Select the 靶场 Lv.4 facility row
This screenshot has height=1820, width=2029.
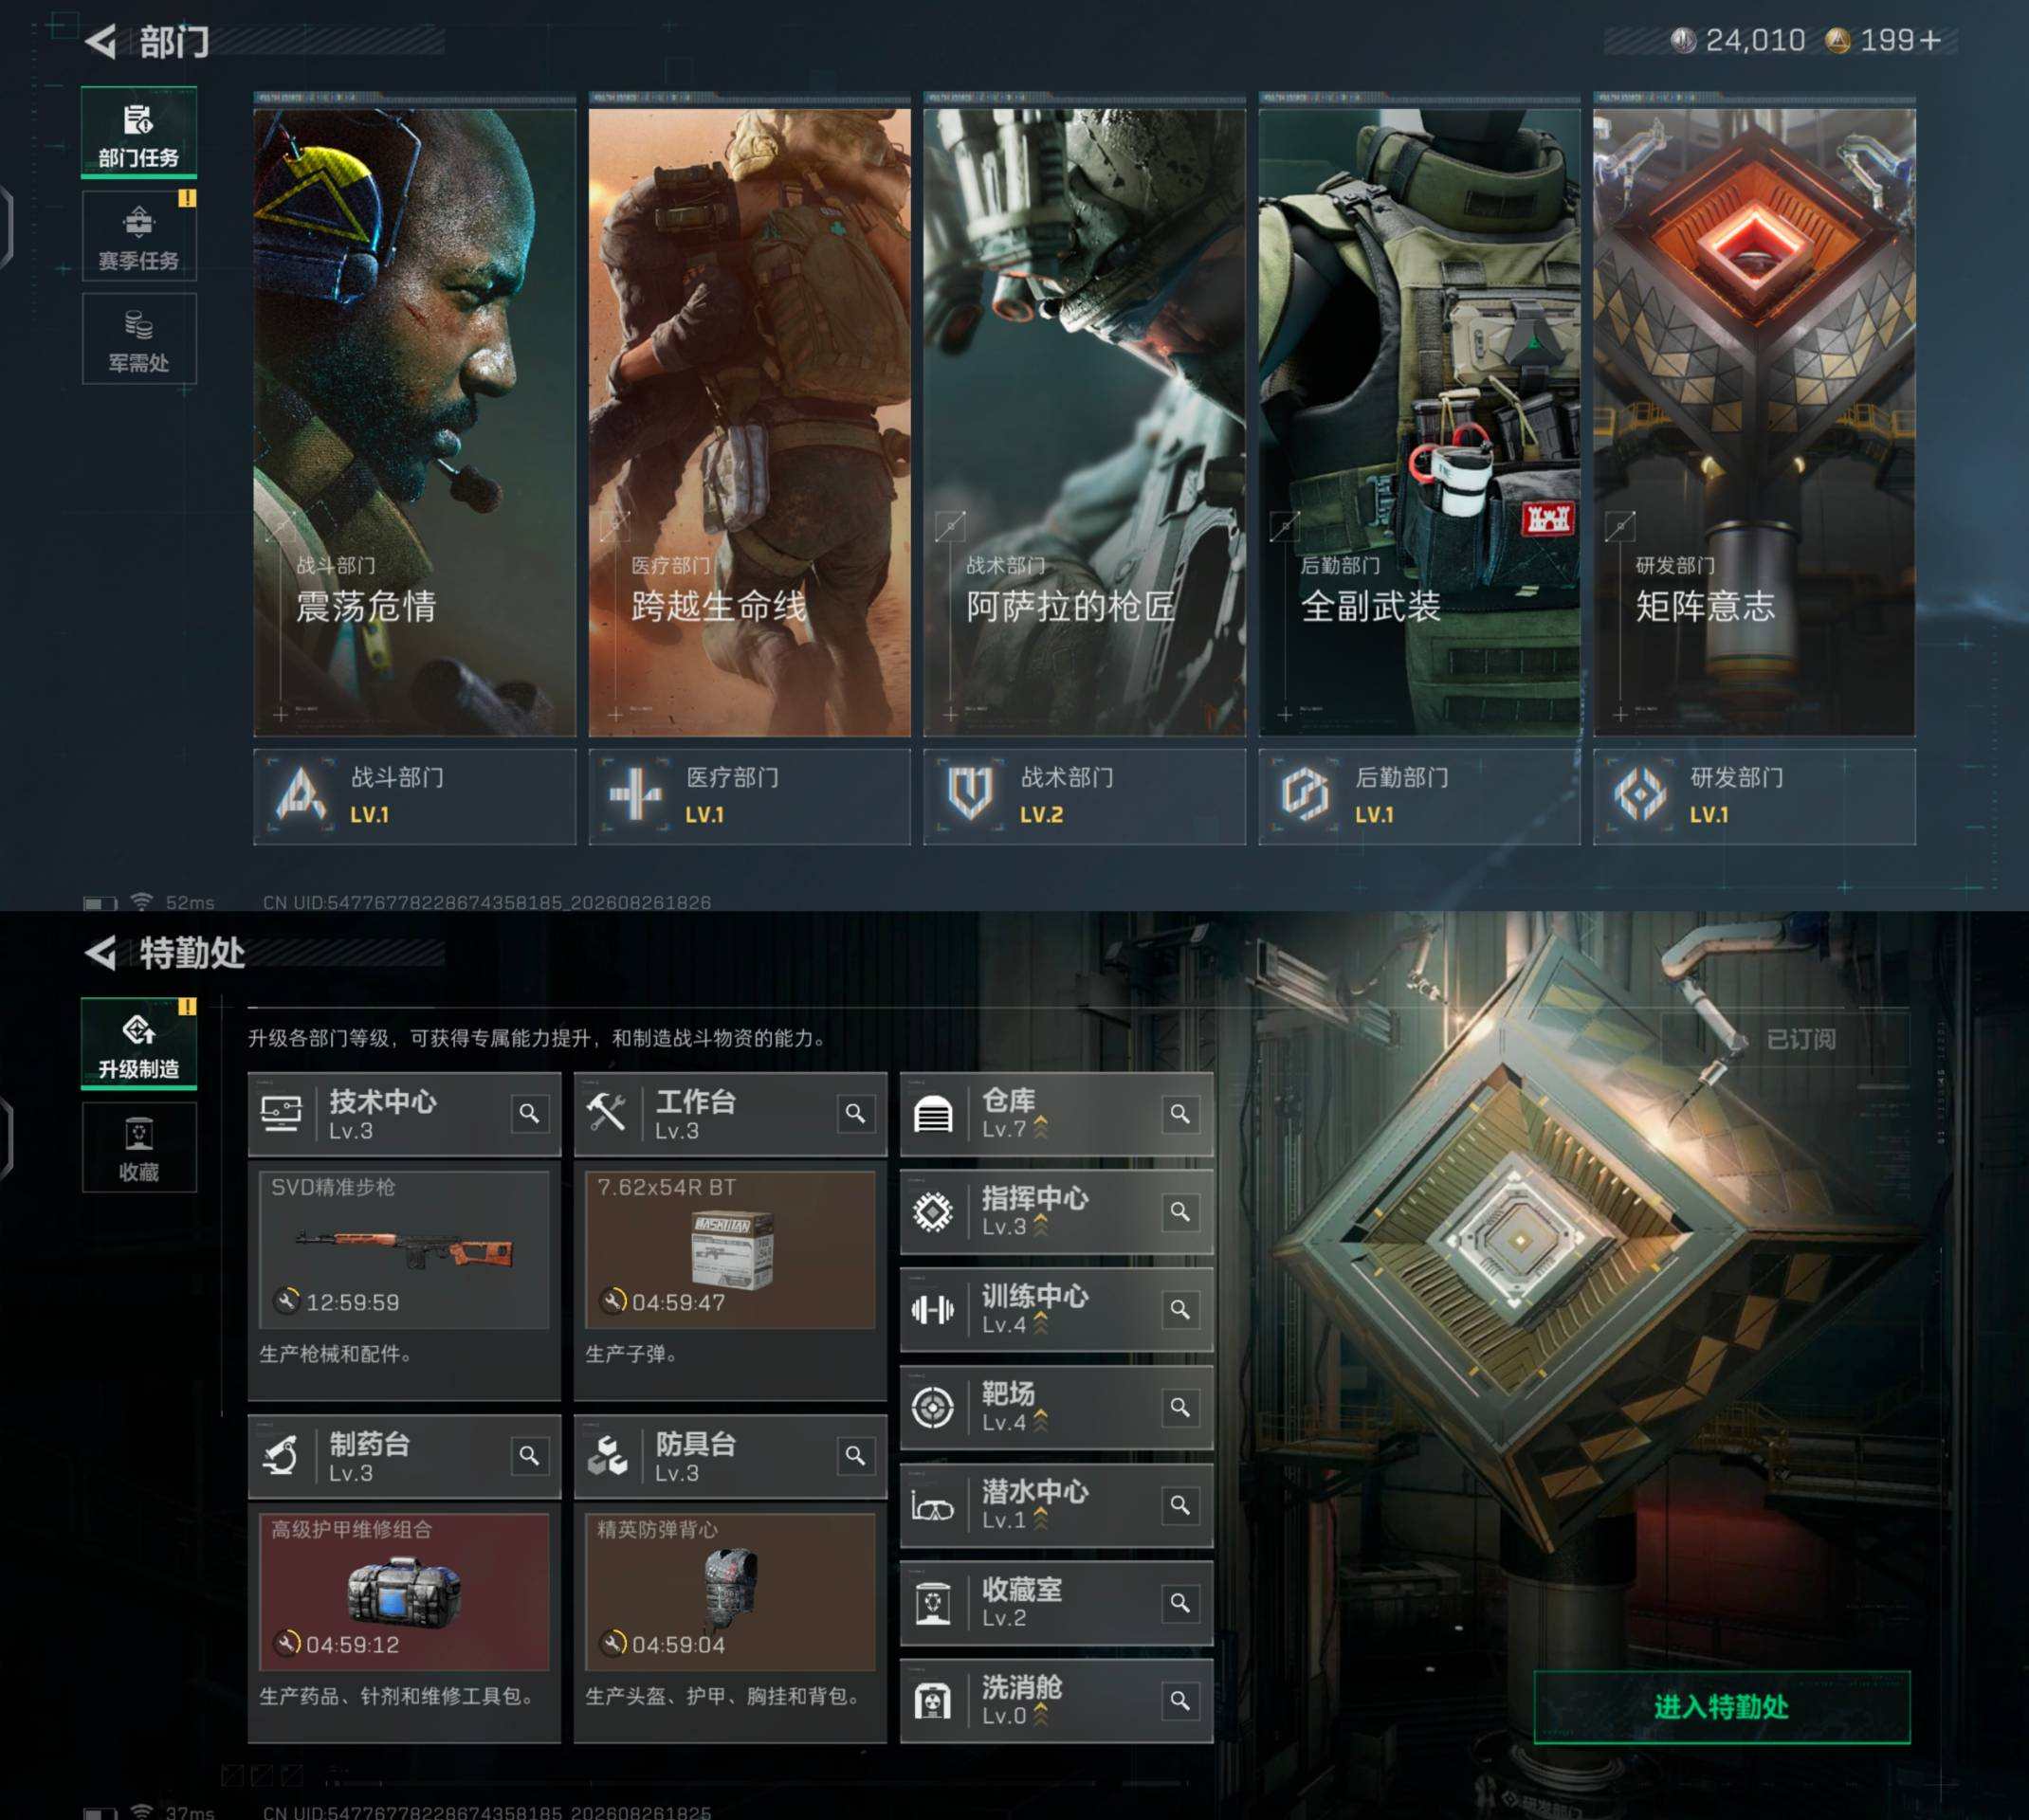click(x=1056, y=1408)
